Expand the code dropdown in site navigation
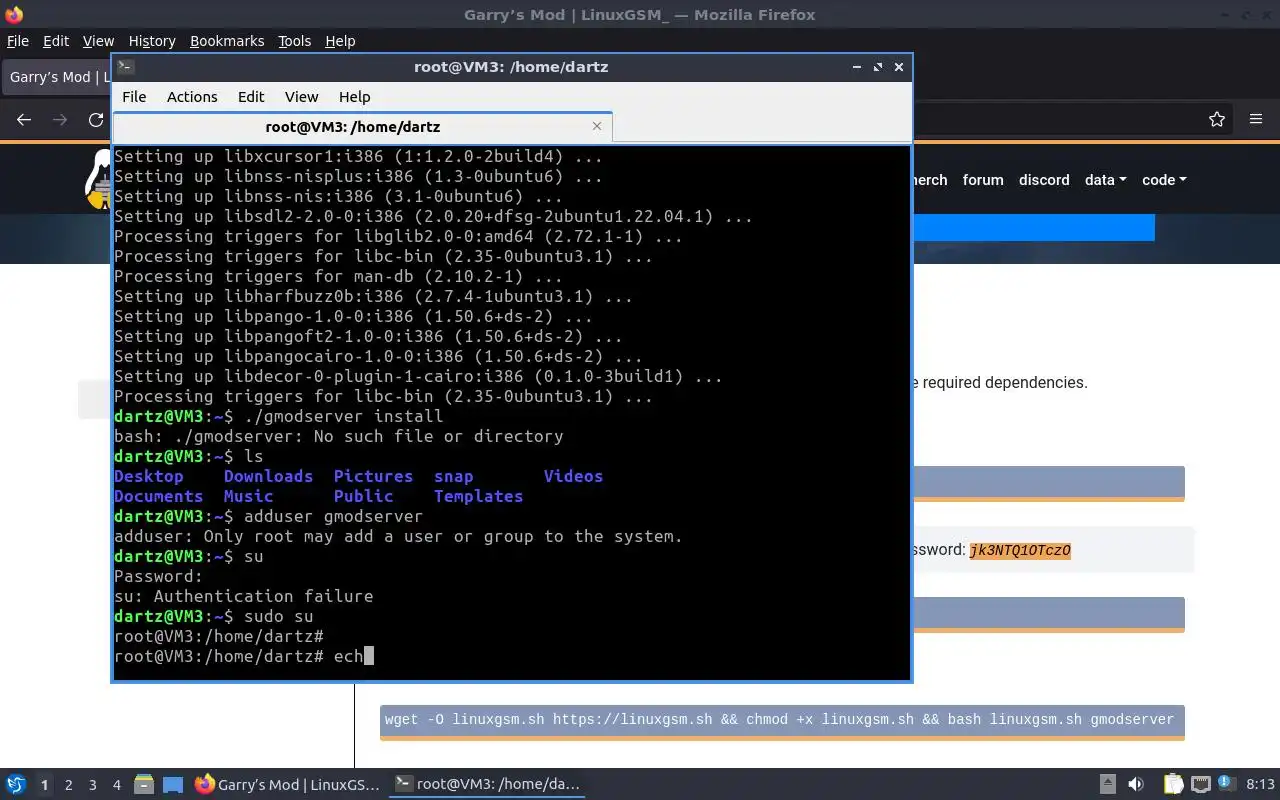Viewport: 1280px width, 800px height. 1164,180
